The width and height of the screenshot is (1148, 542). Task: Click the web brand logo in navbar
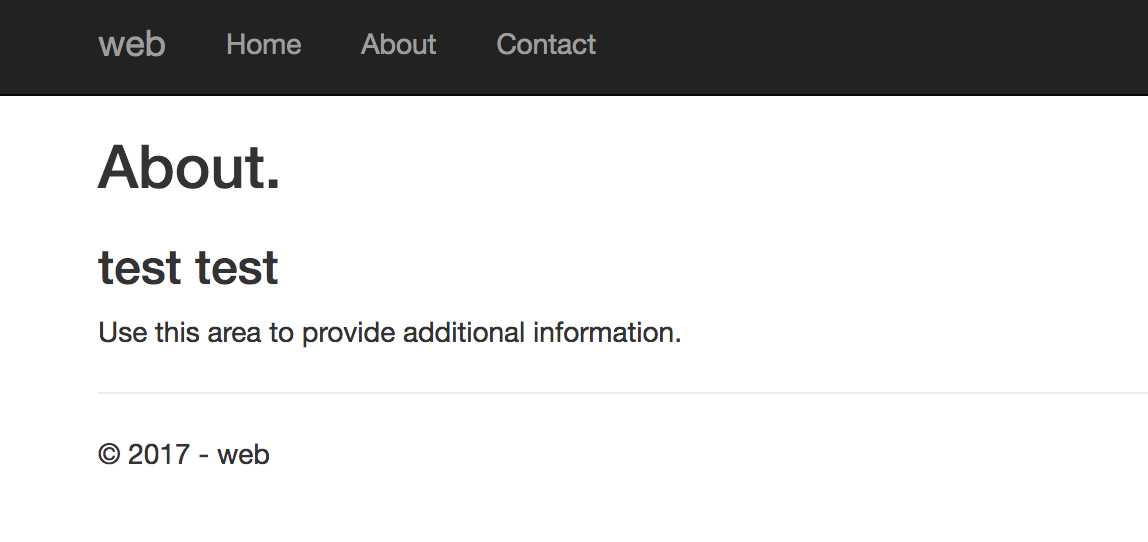click(x=132, y=45)
